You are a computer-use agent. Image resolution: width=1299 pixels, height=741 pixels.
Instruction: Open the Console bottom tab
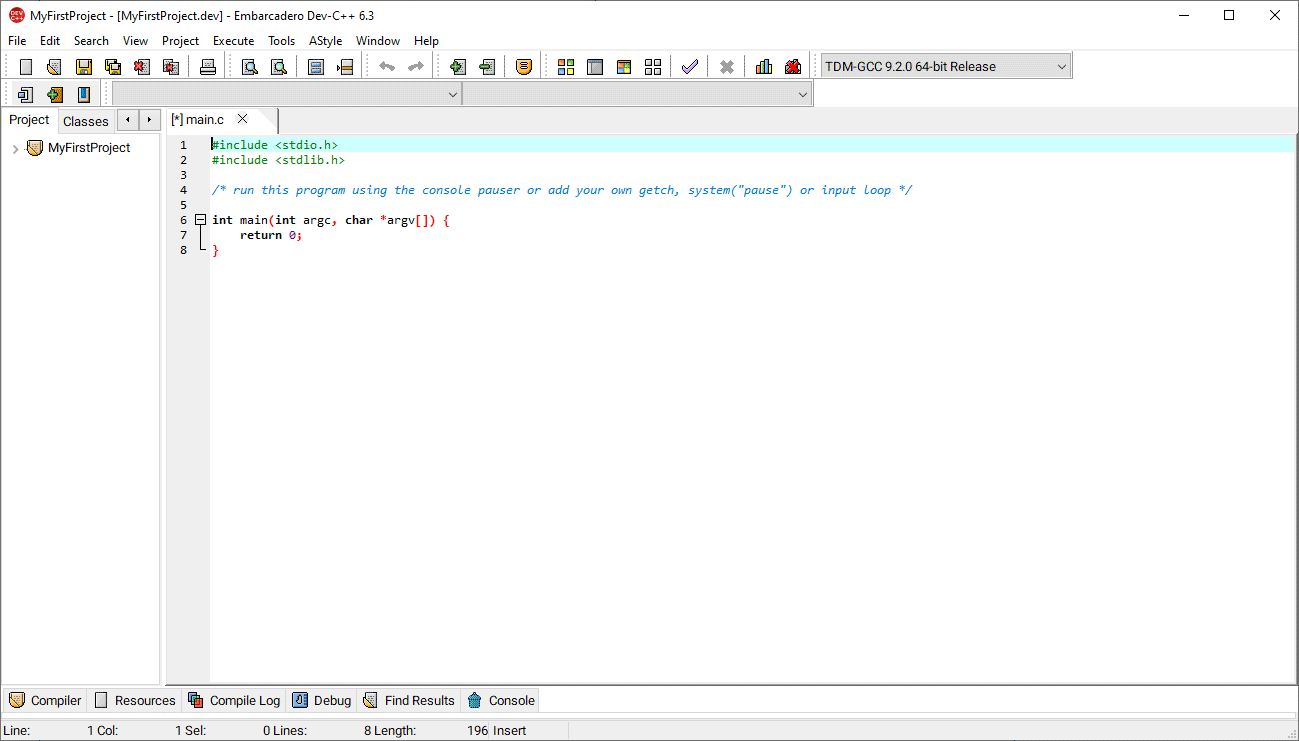pyautogui.click(x=502, y=700)
